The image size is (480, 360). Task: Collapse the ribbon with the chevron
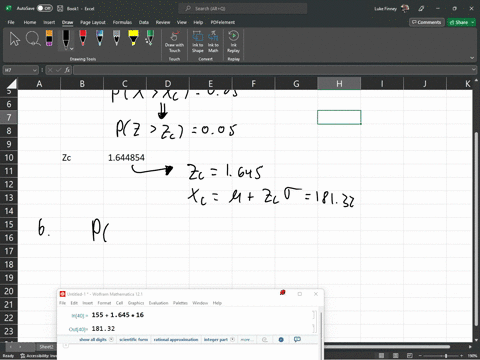(x=472, y=58)
